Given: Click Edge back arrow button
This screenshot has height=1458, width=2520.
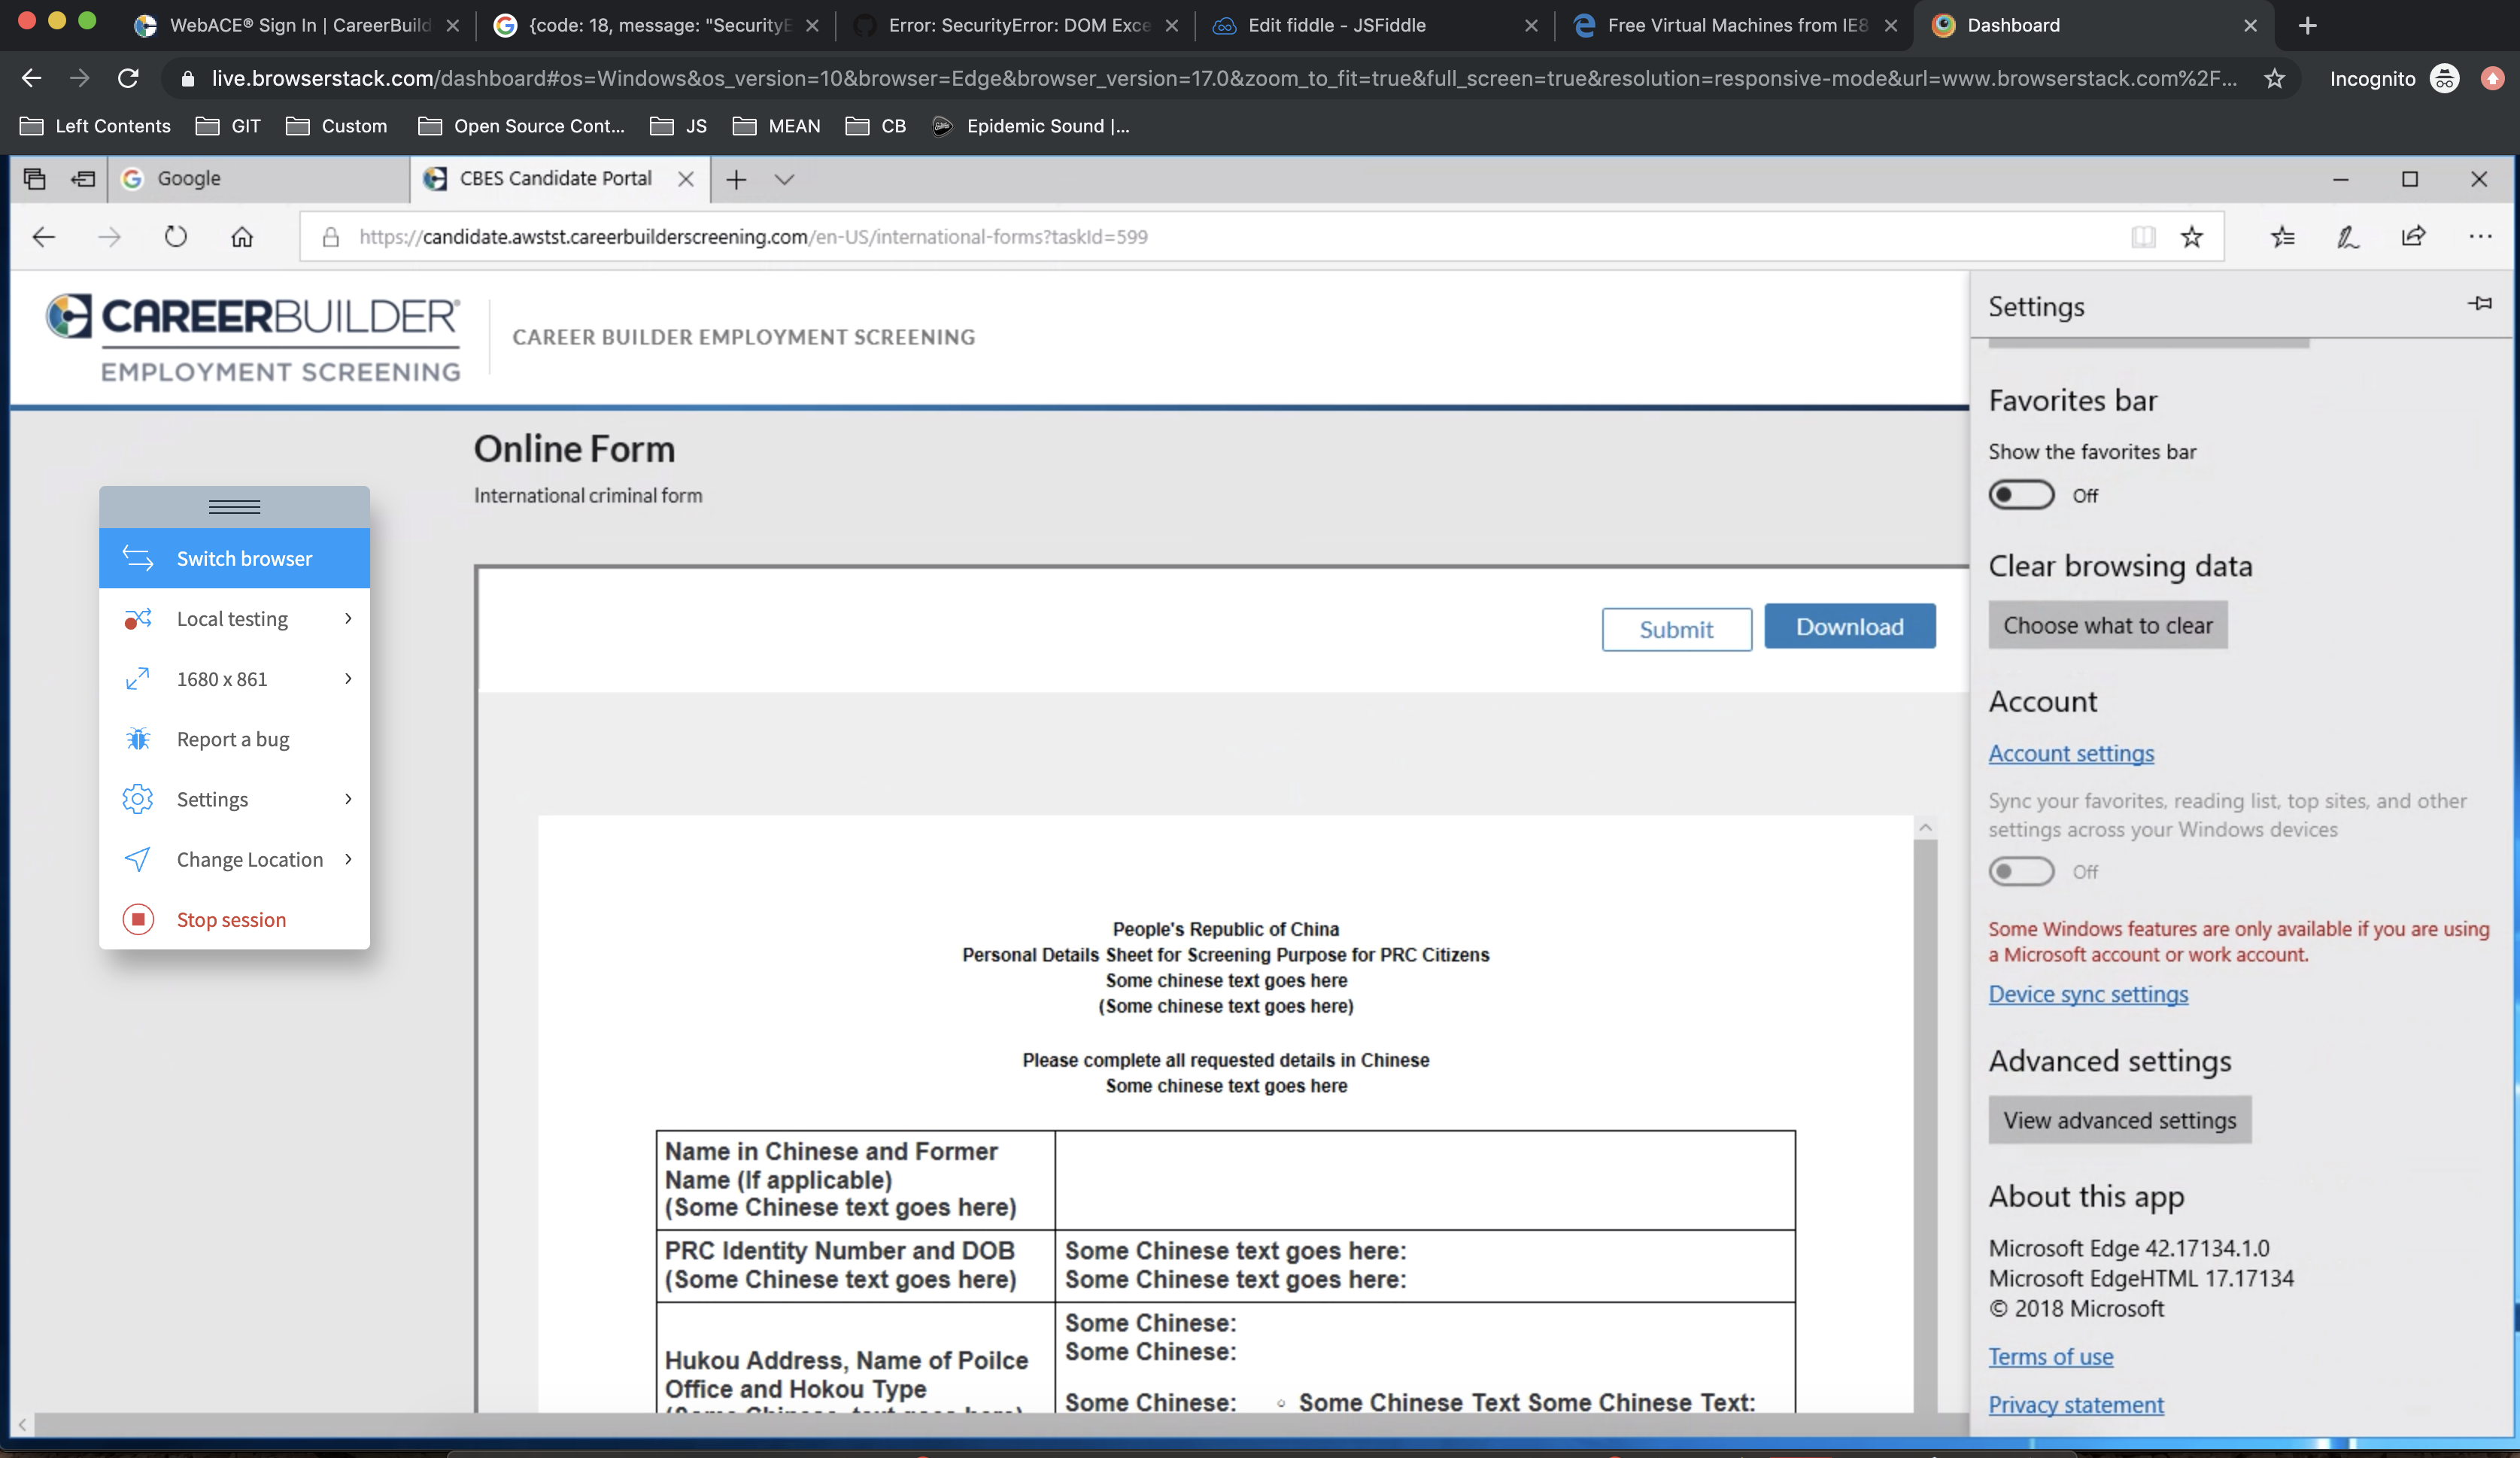Looking at the screenshot, I should coord(44,237).
